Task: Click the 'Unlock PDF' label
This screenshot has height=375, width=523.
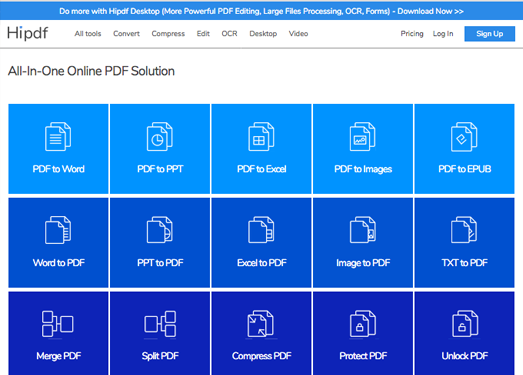Action: (465, 356)
